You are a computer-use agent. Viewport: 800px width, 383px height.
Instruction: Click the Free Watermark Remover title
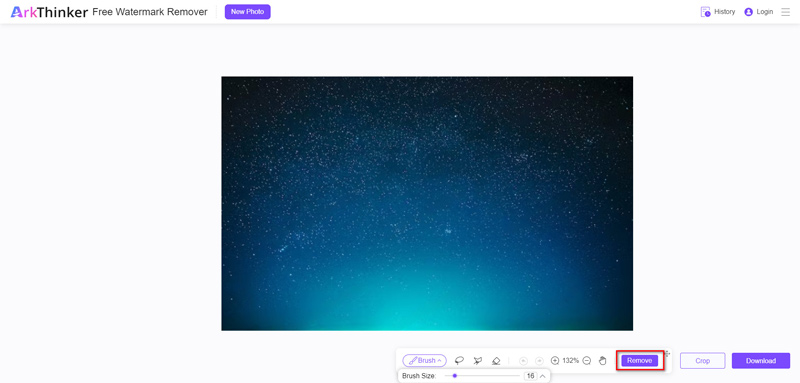pyautogui.click(x=150, y=12)
